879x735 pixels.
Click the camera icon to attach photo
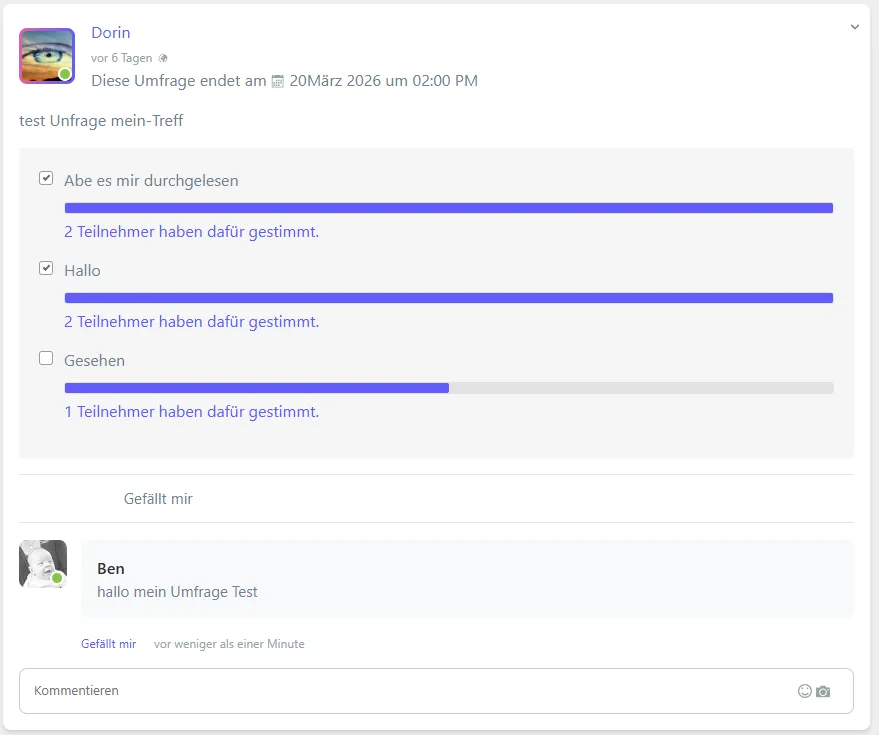(823, 691)
